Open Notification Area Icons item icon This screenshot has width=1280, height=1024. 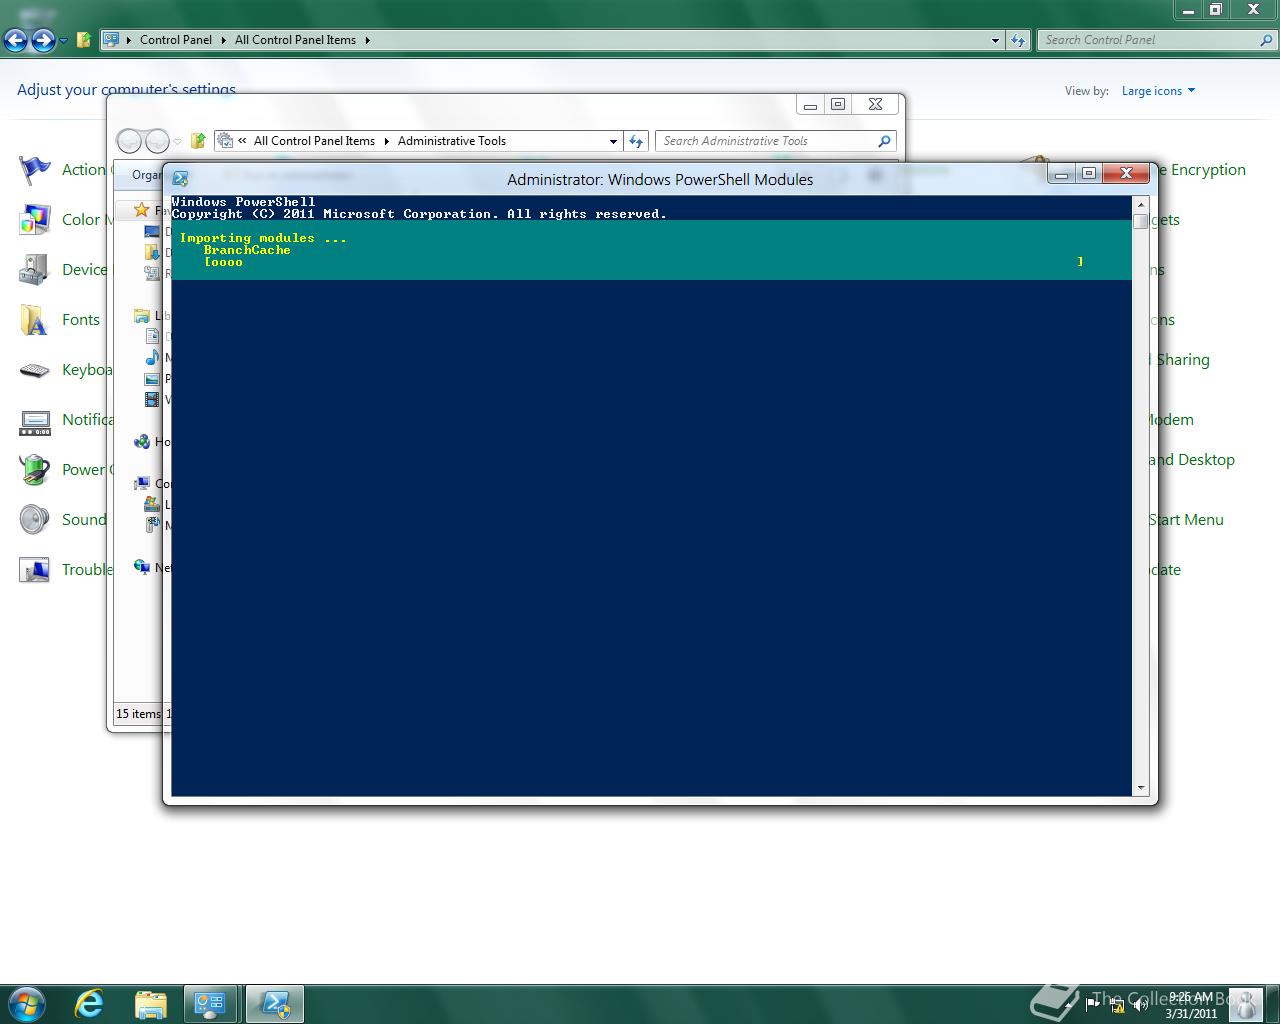(35, 420)
